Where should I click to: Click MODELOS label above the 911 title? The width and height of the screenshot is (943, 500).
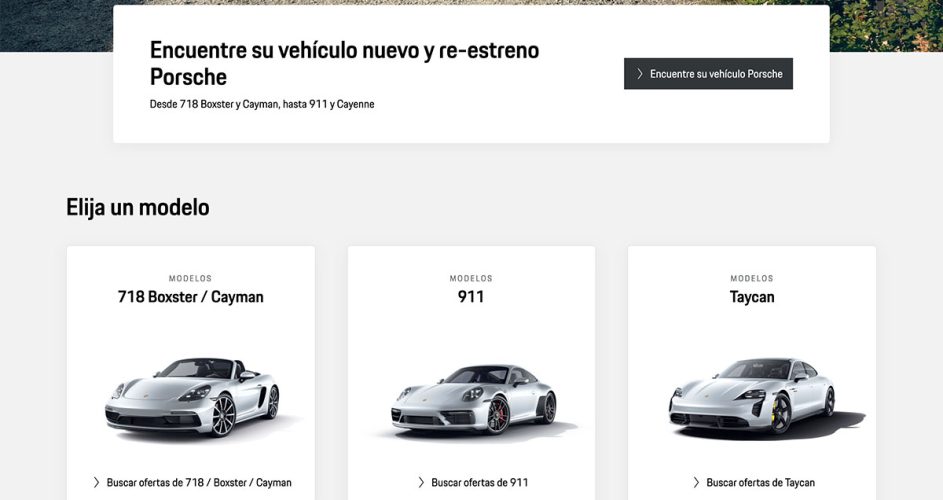tap(471, 279)
